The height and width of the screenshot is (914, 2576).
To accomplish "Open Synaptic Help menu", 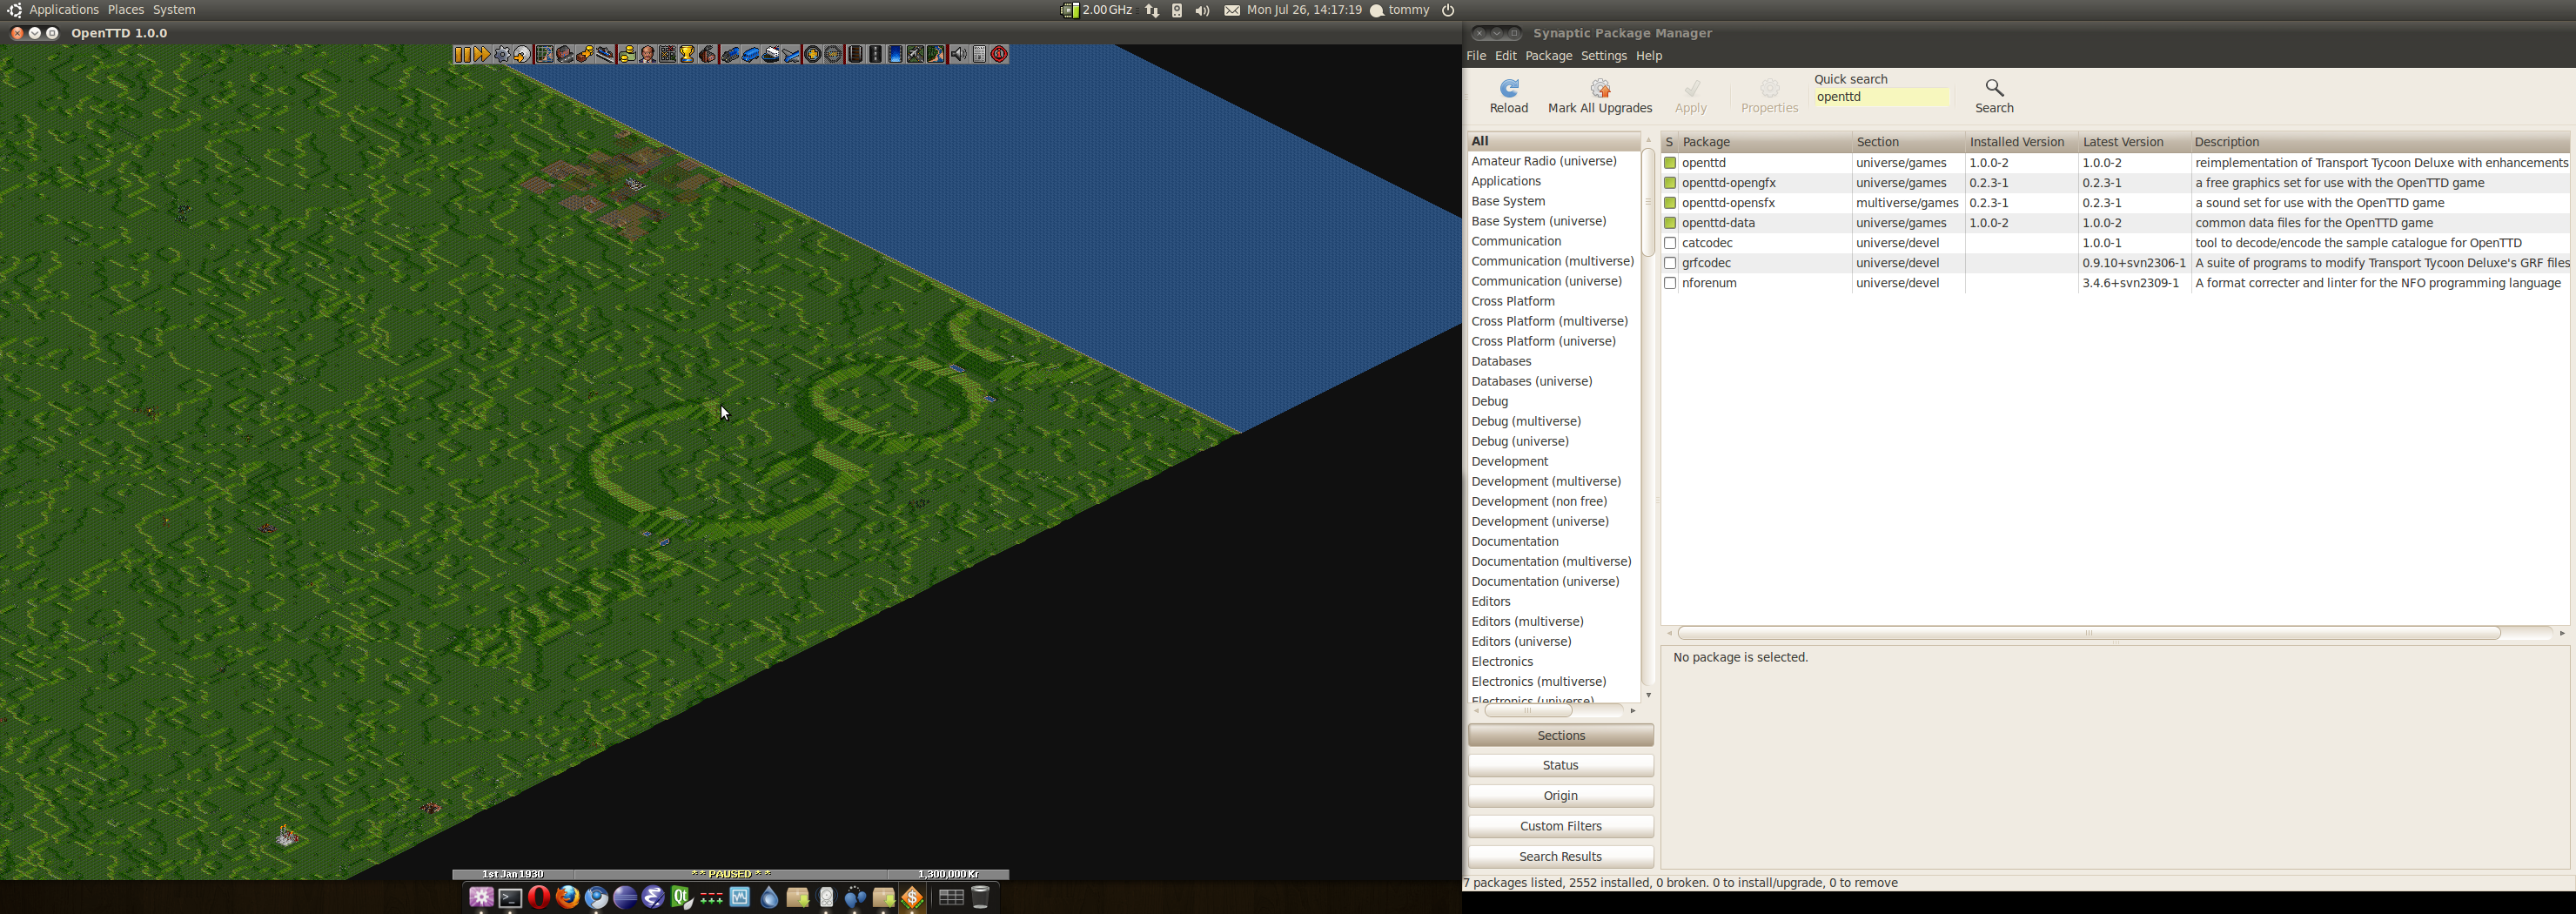I will (1649, 56).
